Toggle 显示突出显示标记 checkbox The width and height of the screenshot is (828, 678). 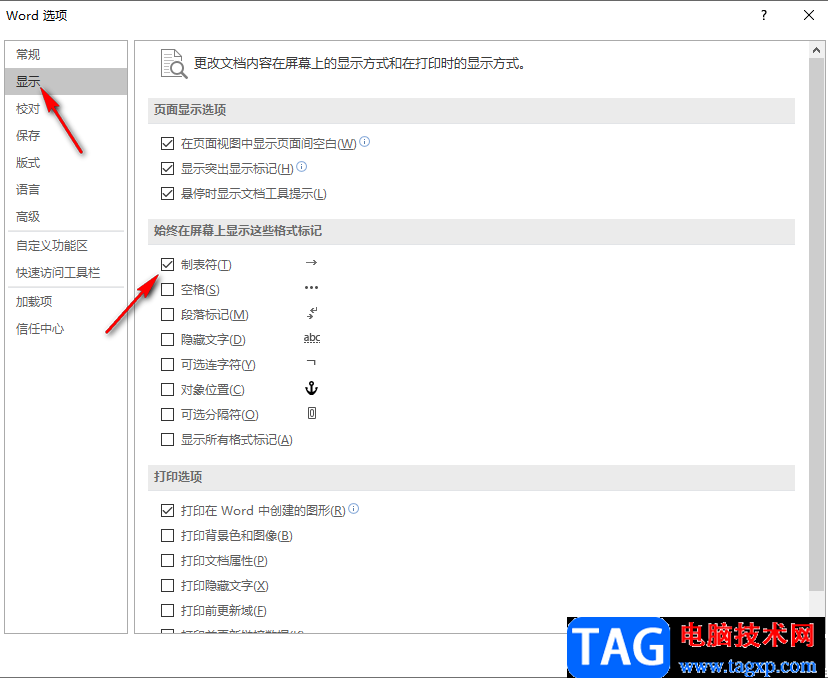167,168
